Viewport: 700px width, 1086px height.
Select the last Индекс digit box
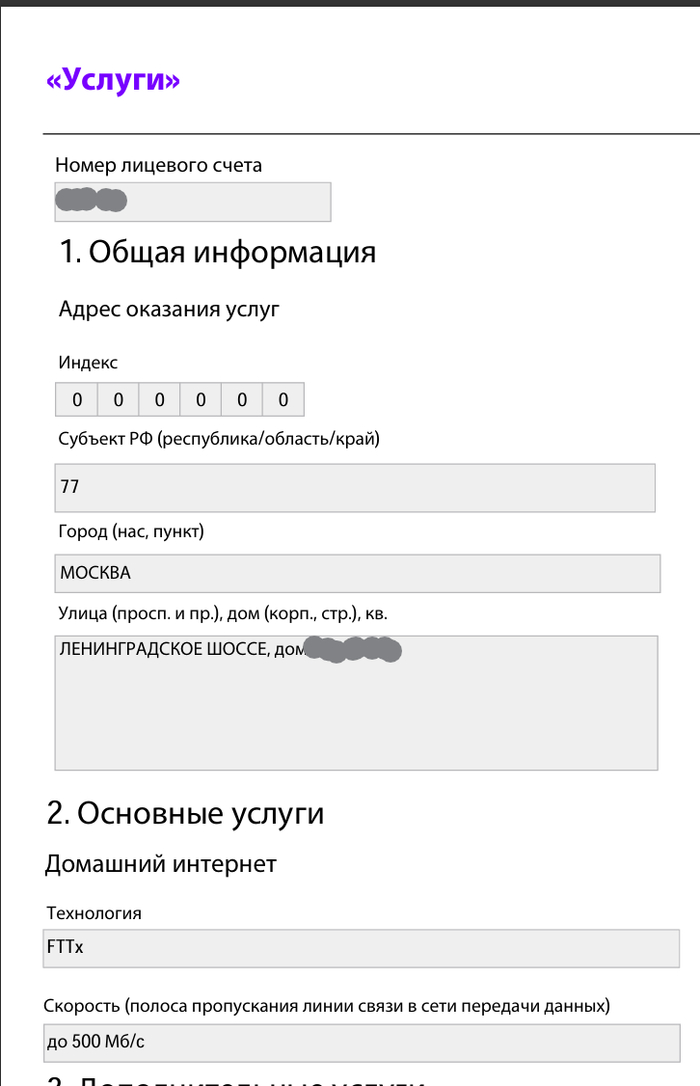click(x=283, y=400)
